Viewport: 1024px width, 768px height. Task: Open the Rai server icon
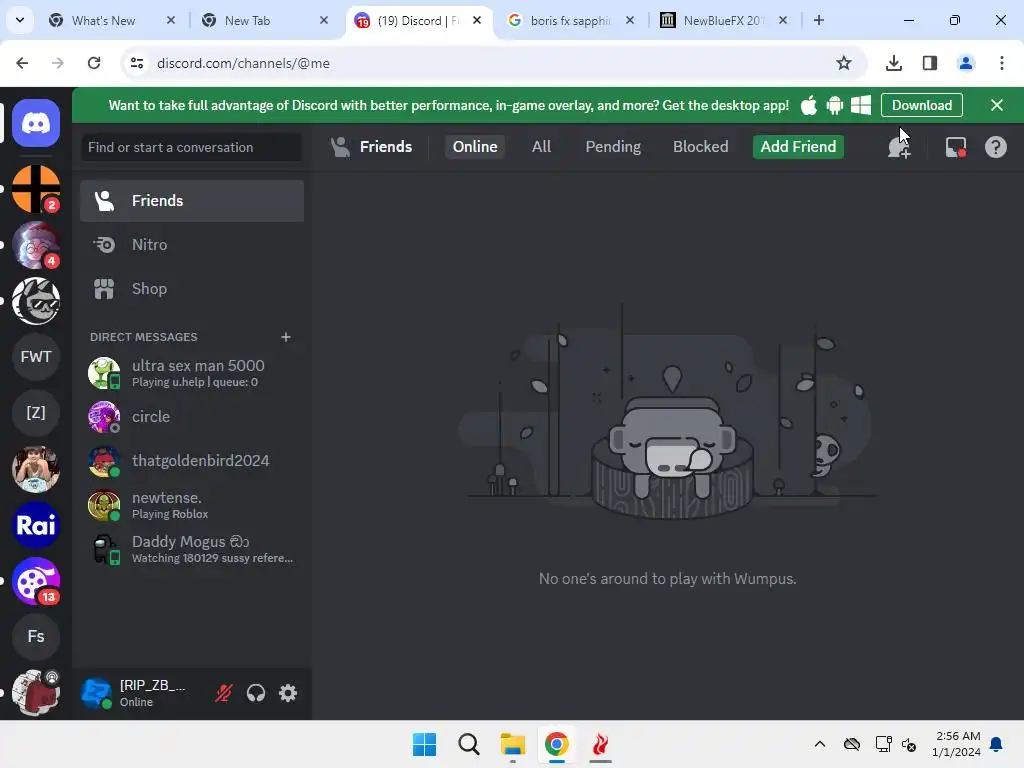pyautogui.click(x=36, y=525)
